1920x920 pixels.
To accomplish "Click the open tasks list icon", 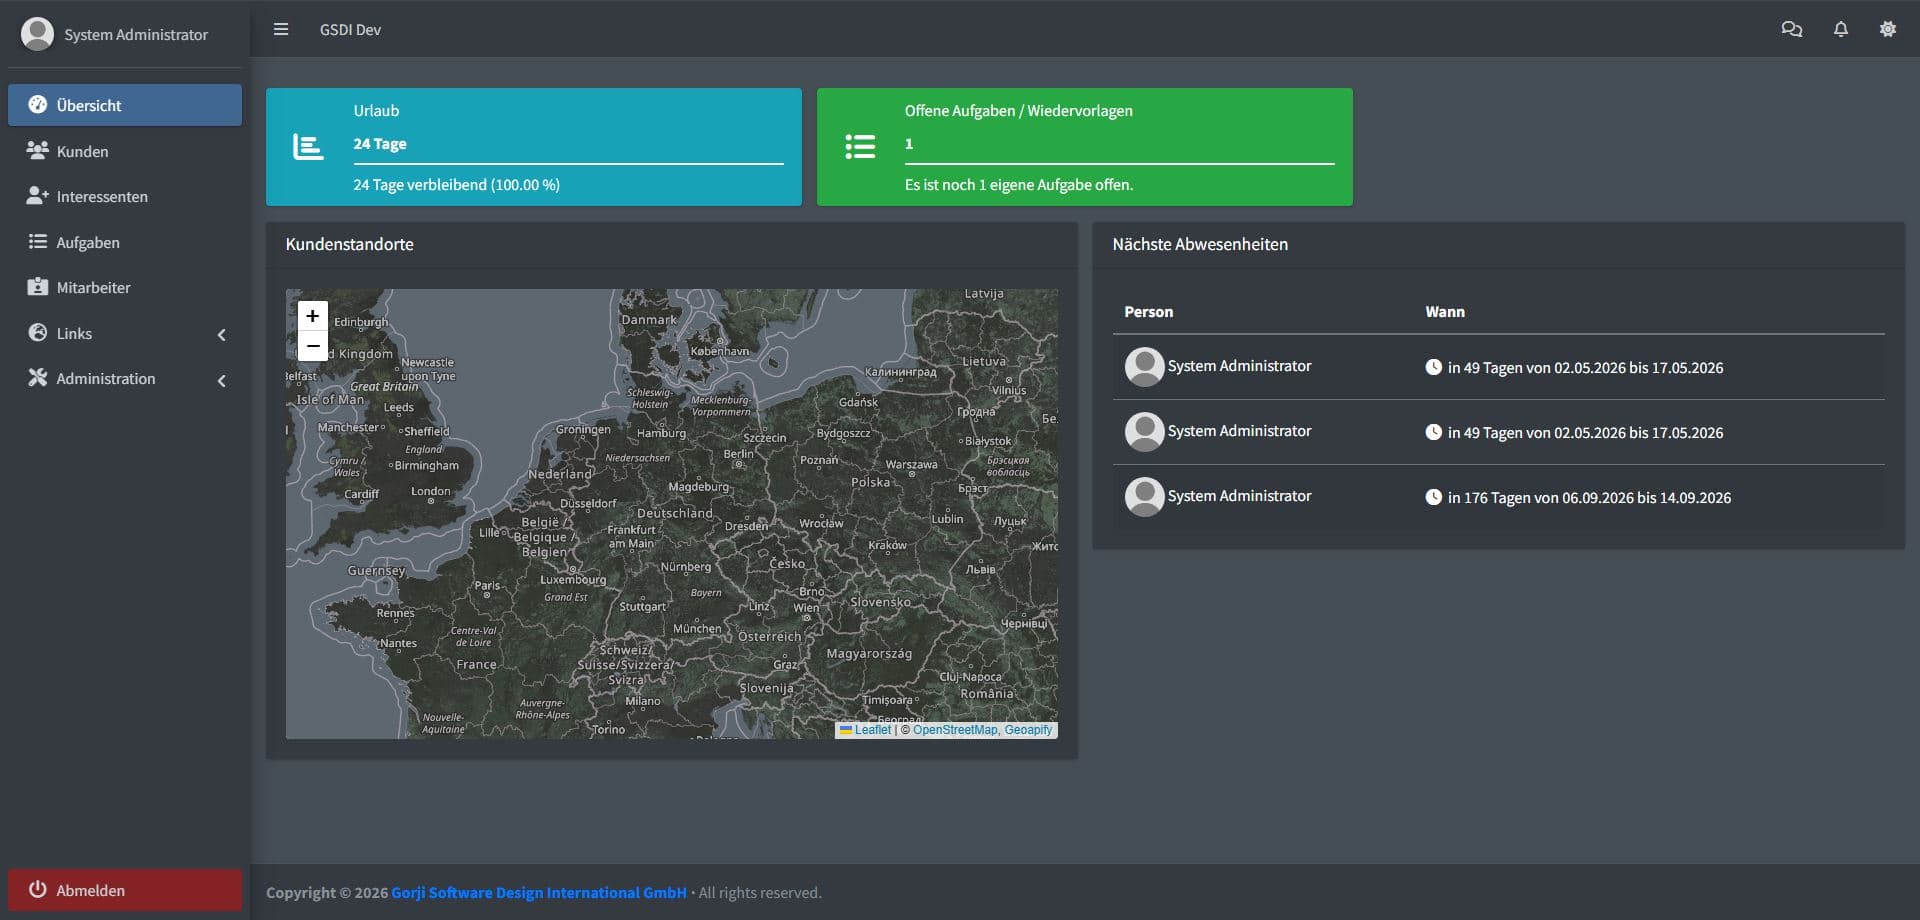I will [x=860, y=147].
